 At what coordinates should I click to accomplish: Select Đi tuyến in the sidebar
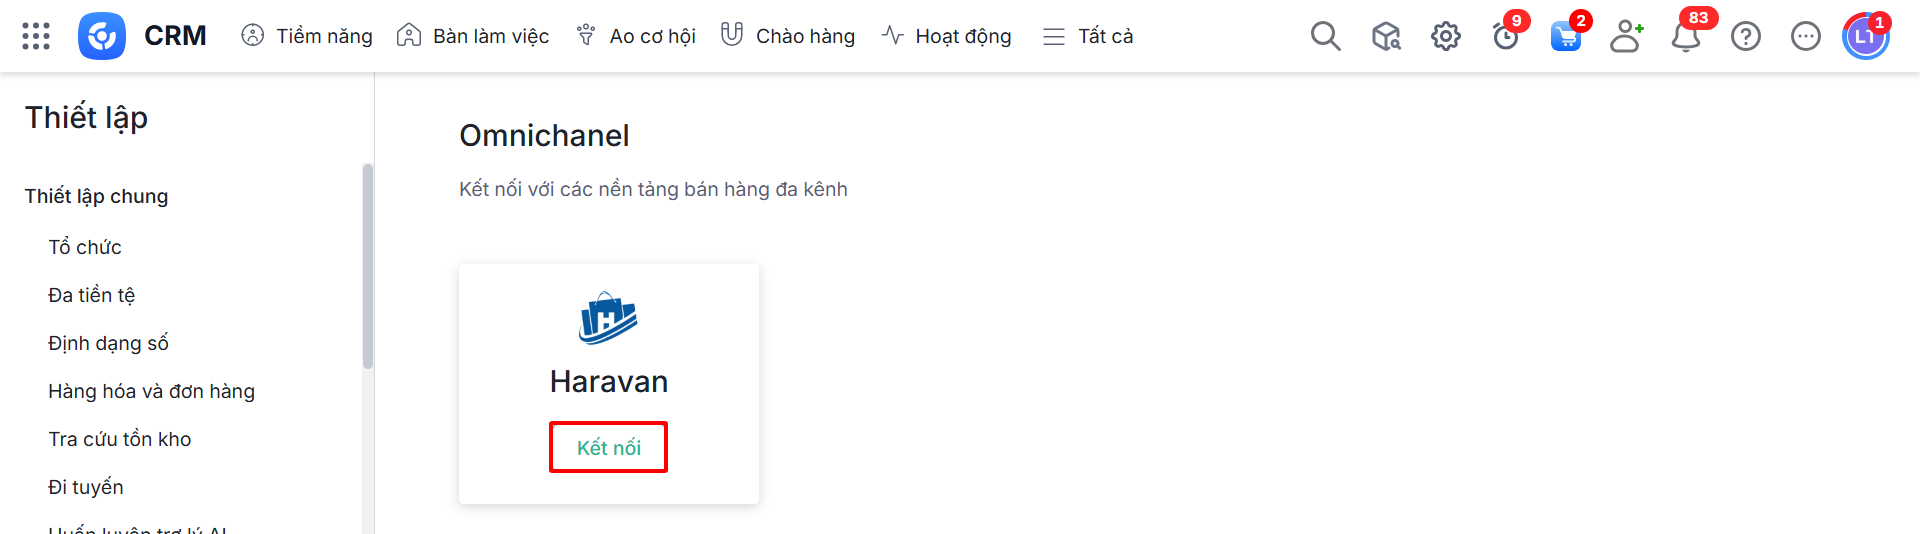pyautogui.click(x=86, y=487)
